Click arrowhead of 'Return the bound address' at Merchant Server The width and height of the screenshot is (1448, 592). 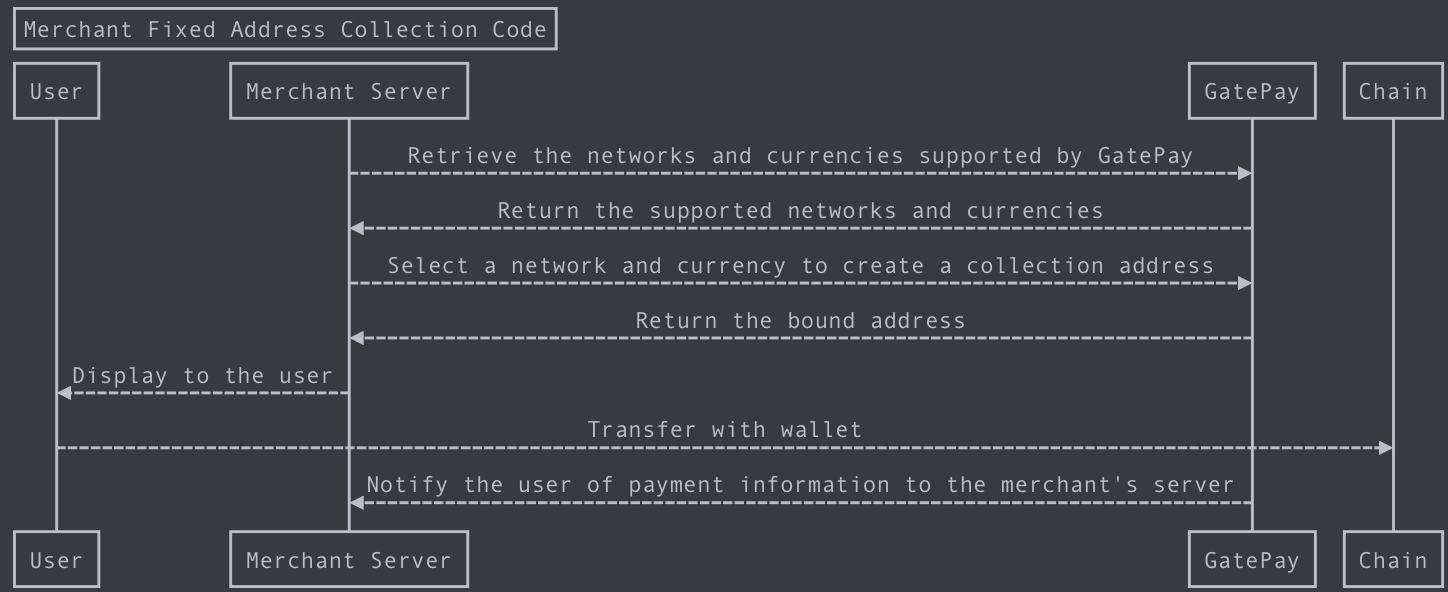pos(357,338)
